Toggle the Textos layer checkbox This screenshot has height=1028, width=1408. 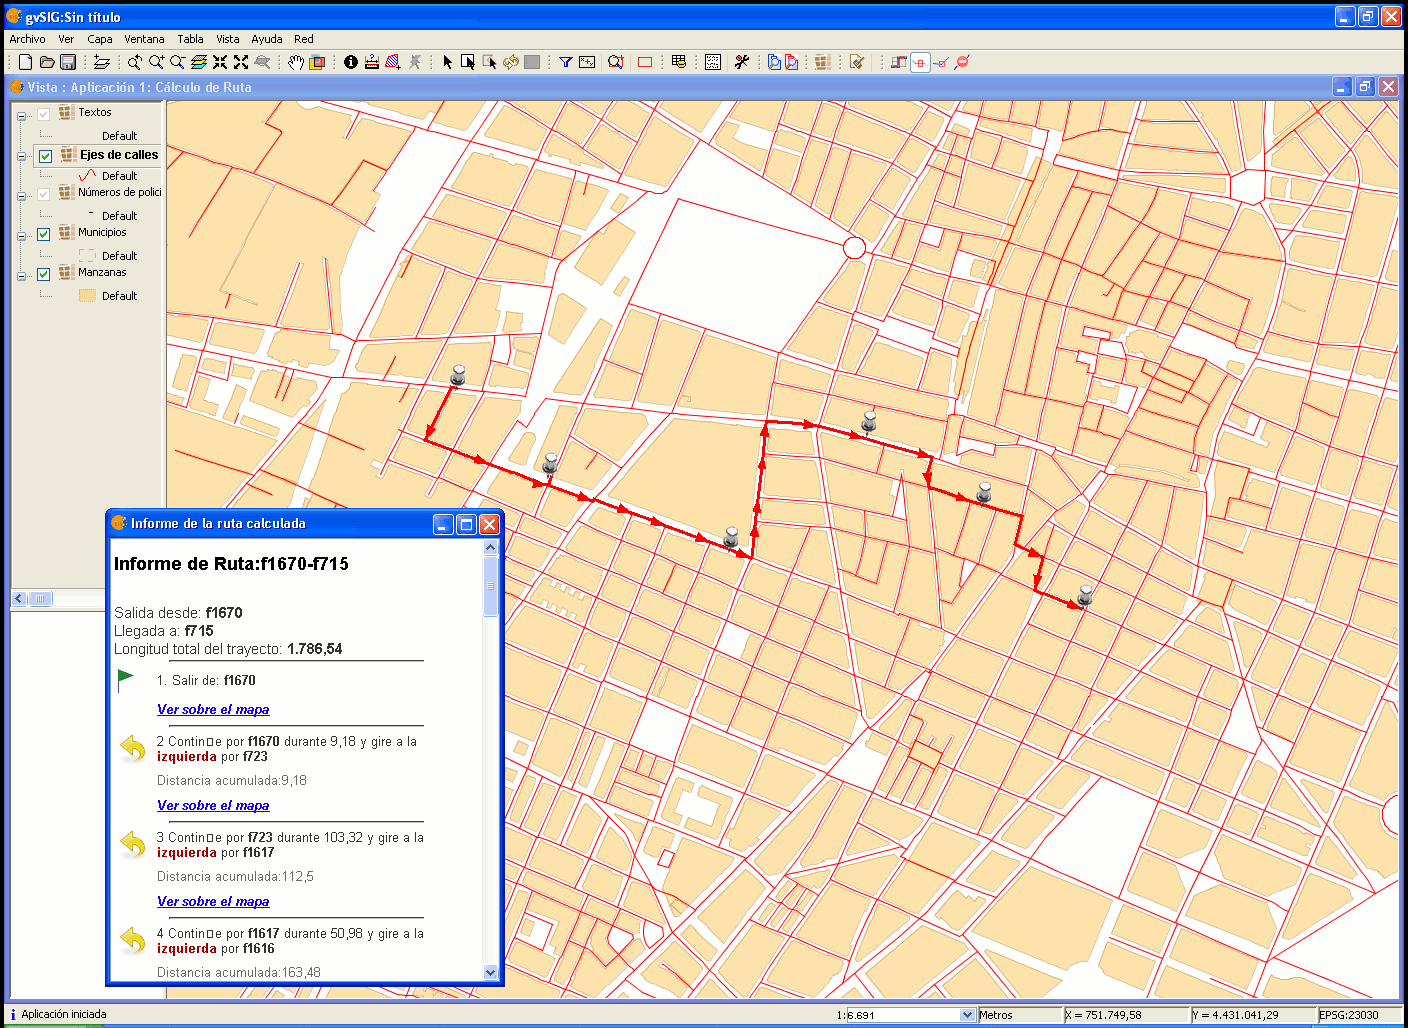tap(43, 114)
